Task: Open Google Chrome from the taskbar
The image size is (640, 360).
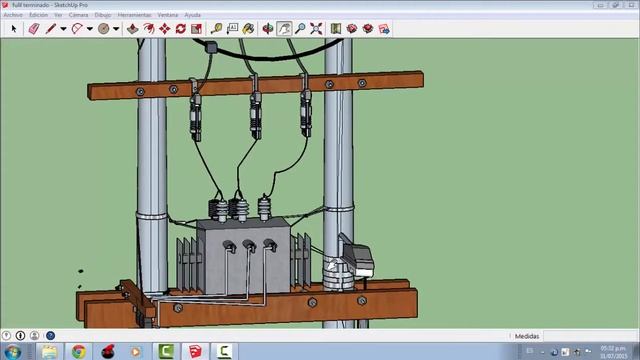Action: pyautogui.click(x=79, y=351)
